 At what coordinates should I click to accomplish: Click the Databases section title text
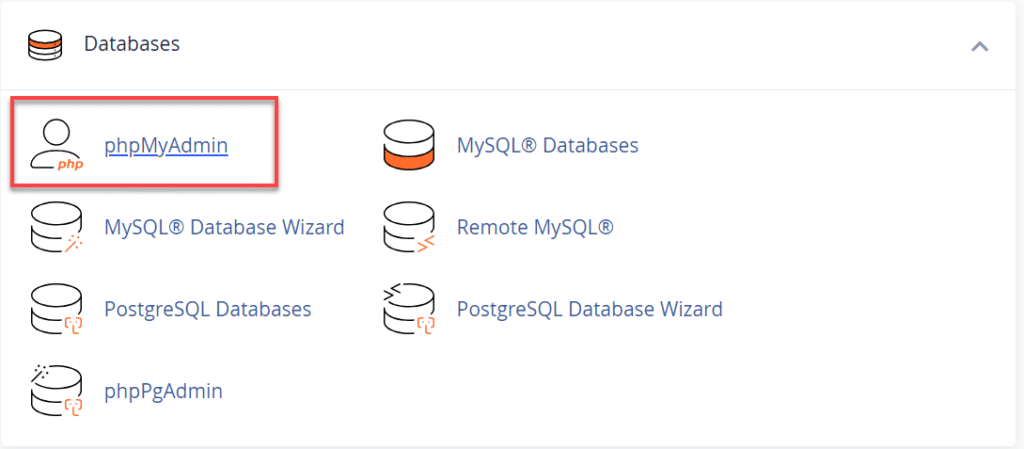click(x=132, y=45)
